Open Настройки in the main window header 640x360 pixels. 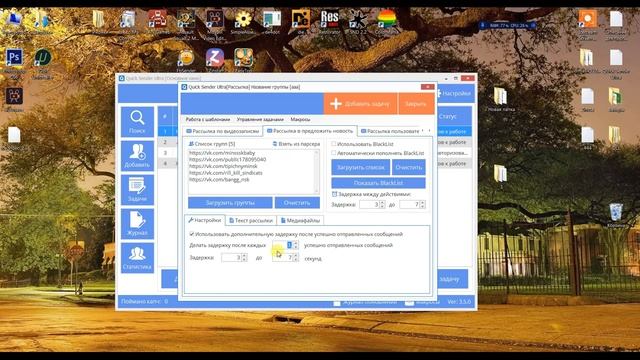point(454,93)
